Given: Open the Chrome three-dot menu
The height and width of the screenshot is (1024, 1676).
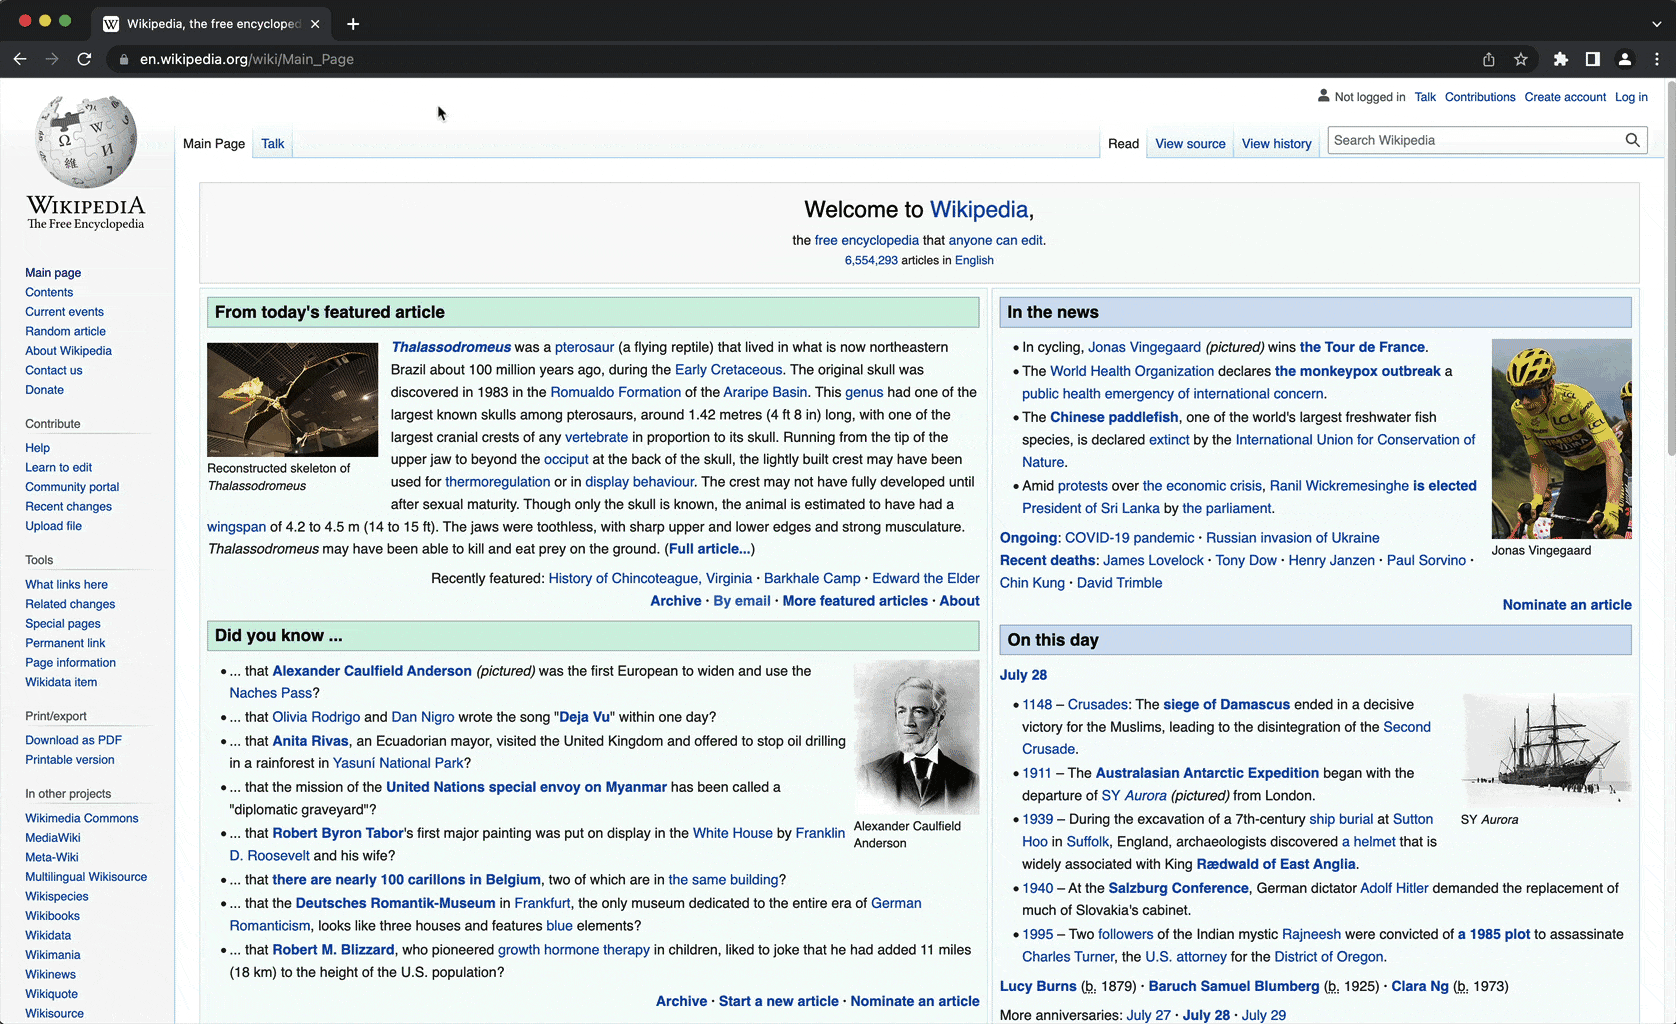Looking at the screenshot, I should (1657, 59).
